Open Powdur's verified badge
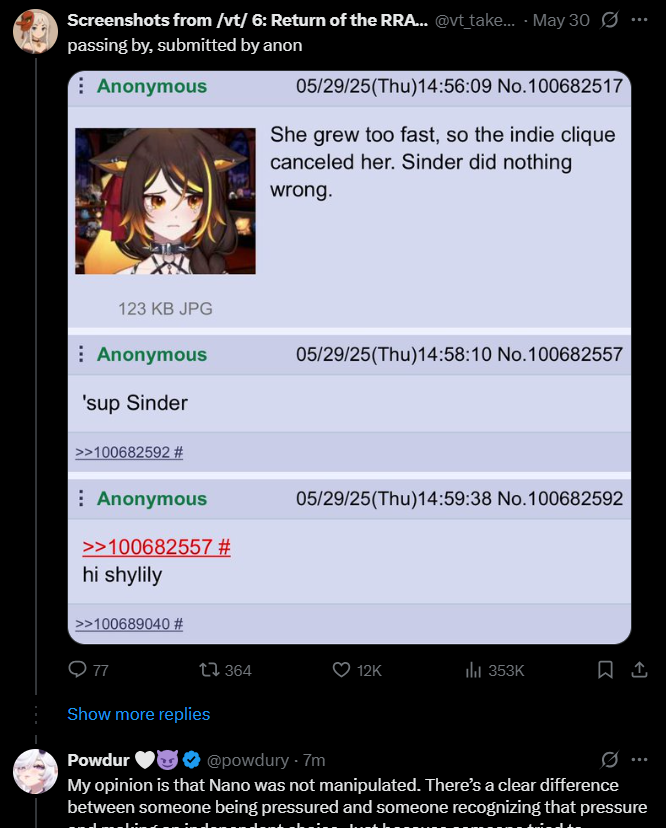The image size is (666, 828). (192, 760)
